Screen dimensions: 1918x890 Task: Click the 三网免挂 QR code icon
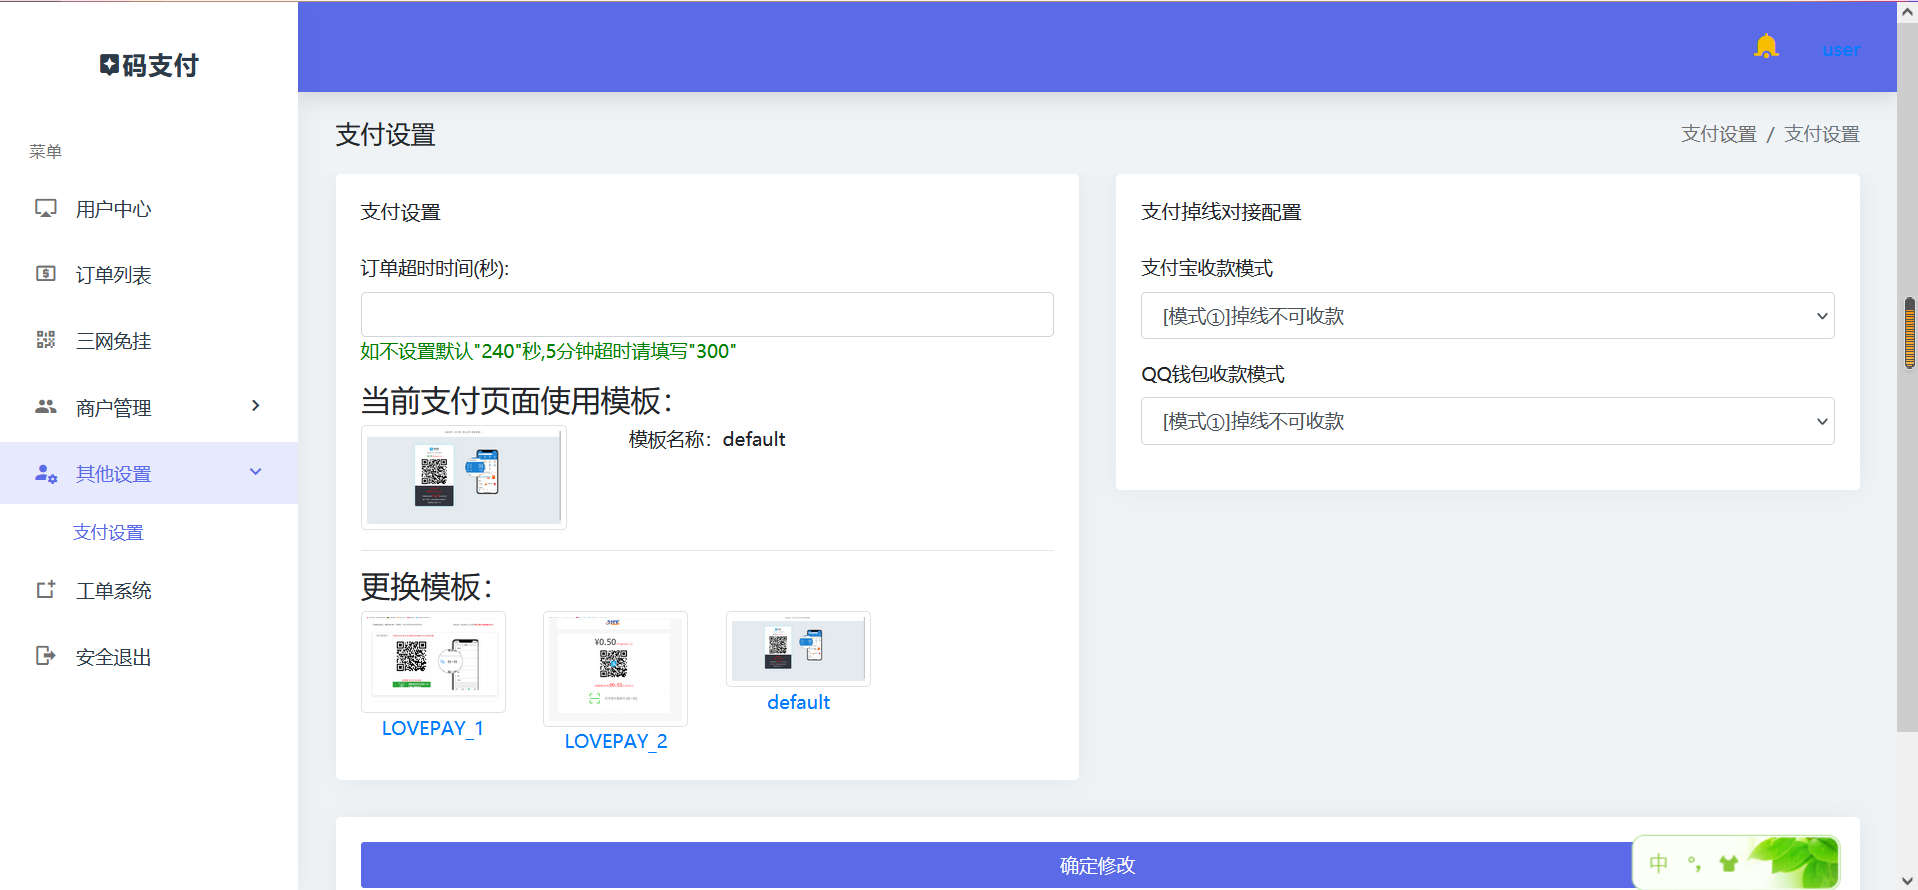(x=46, y=340)
